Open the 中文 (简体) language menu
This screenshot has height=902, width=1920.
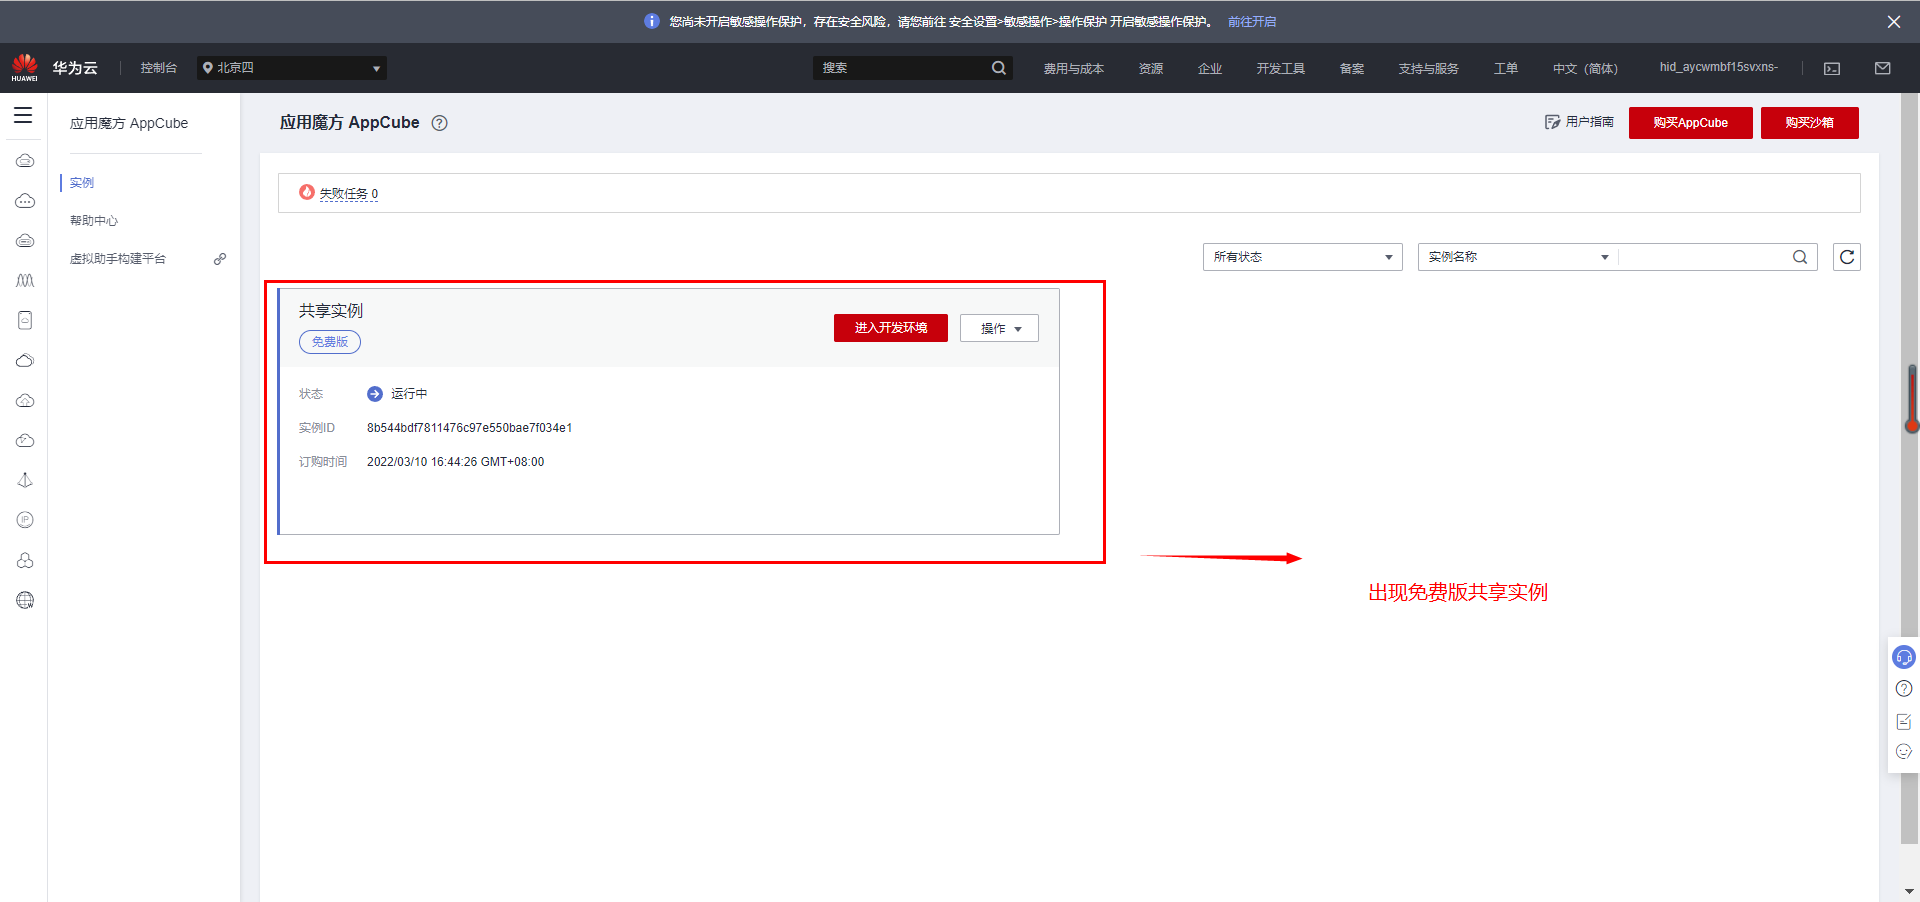point(1585,69)
